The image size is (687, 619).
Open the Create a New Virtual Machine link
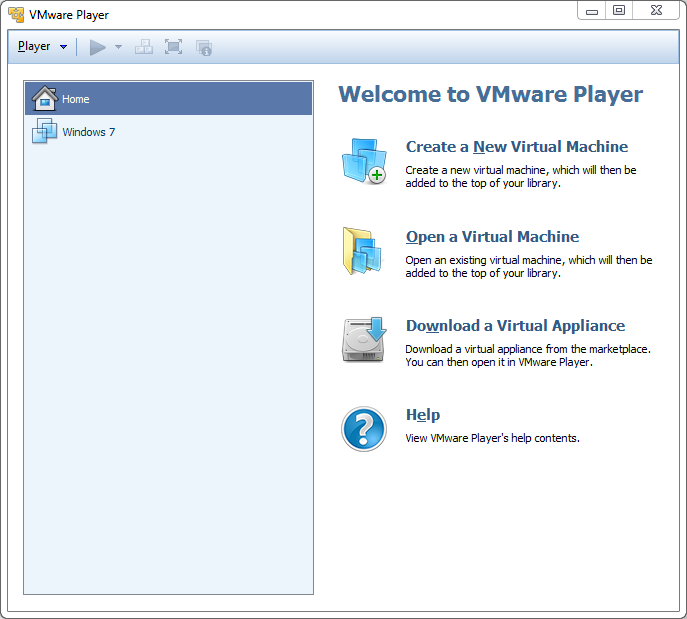click(516, 147)
